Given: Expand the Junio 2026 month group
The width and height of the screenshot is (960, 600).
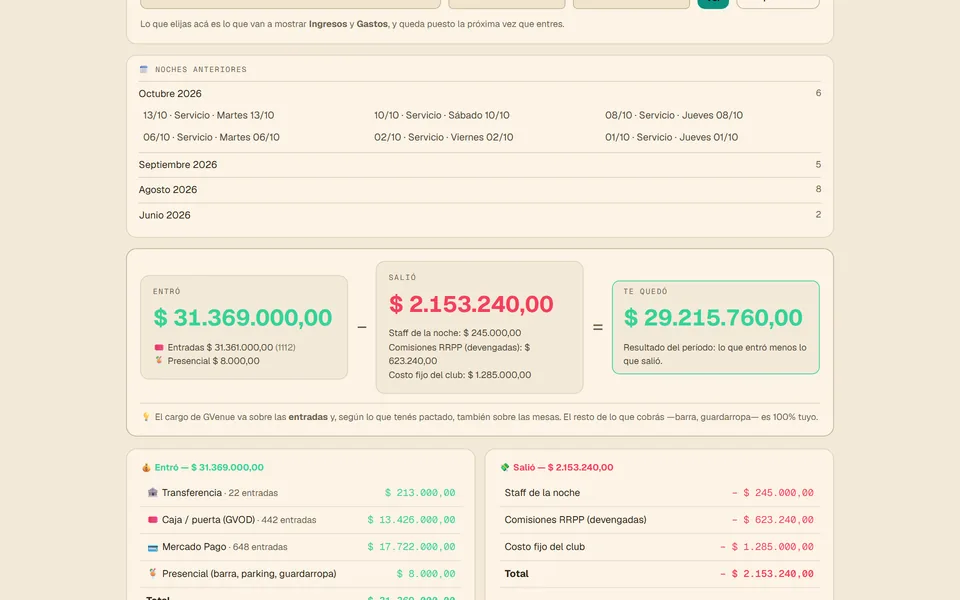Looking at the screenshot, I should (480, 215).
